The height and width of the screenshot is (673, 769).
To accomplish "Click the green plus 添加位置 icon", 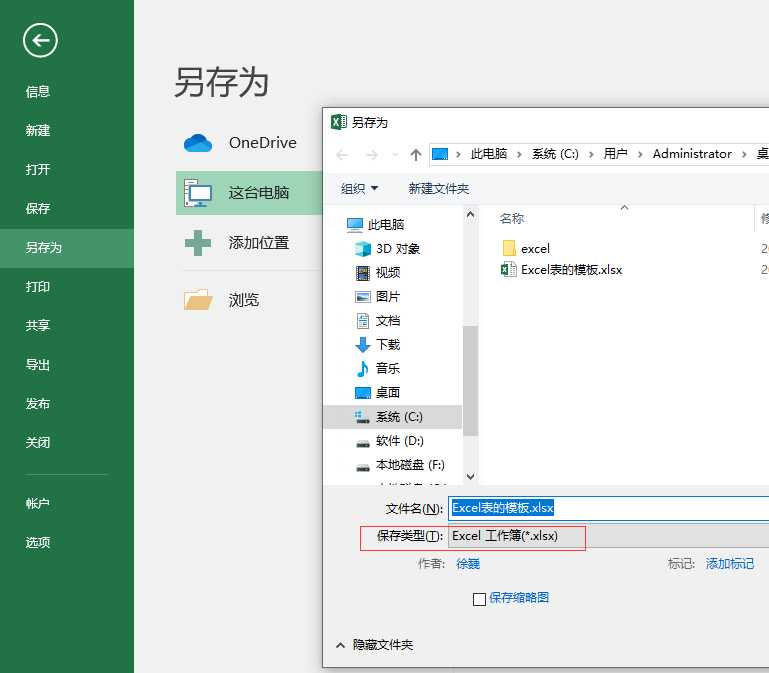I will point(198,243).
